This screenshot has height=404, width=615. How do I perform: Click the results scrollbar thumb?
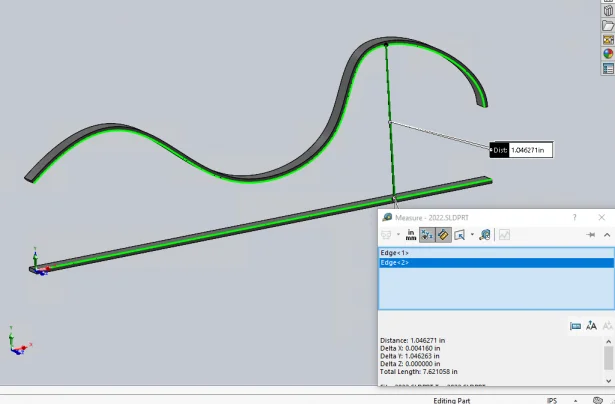point(608,359)
